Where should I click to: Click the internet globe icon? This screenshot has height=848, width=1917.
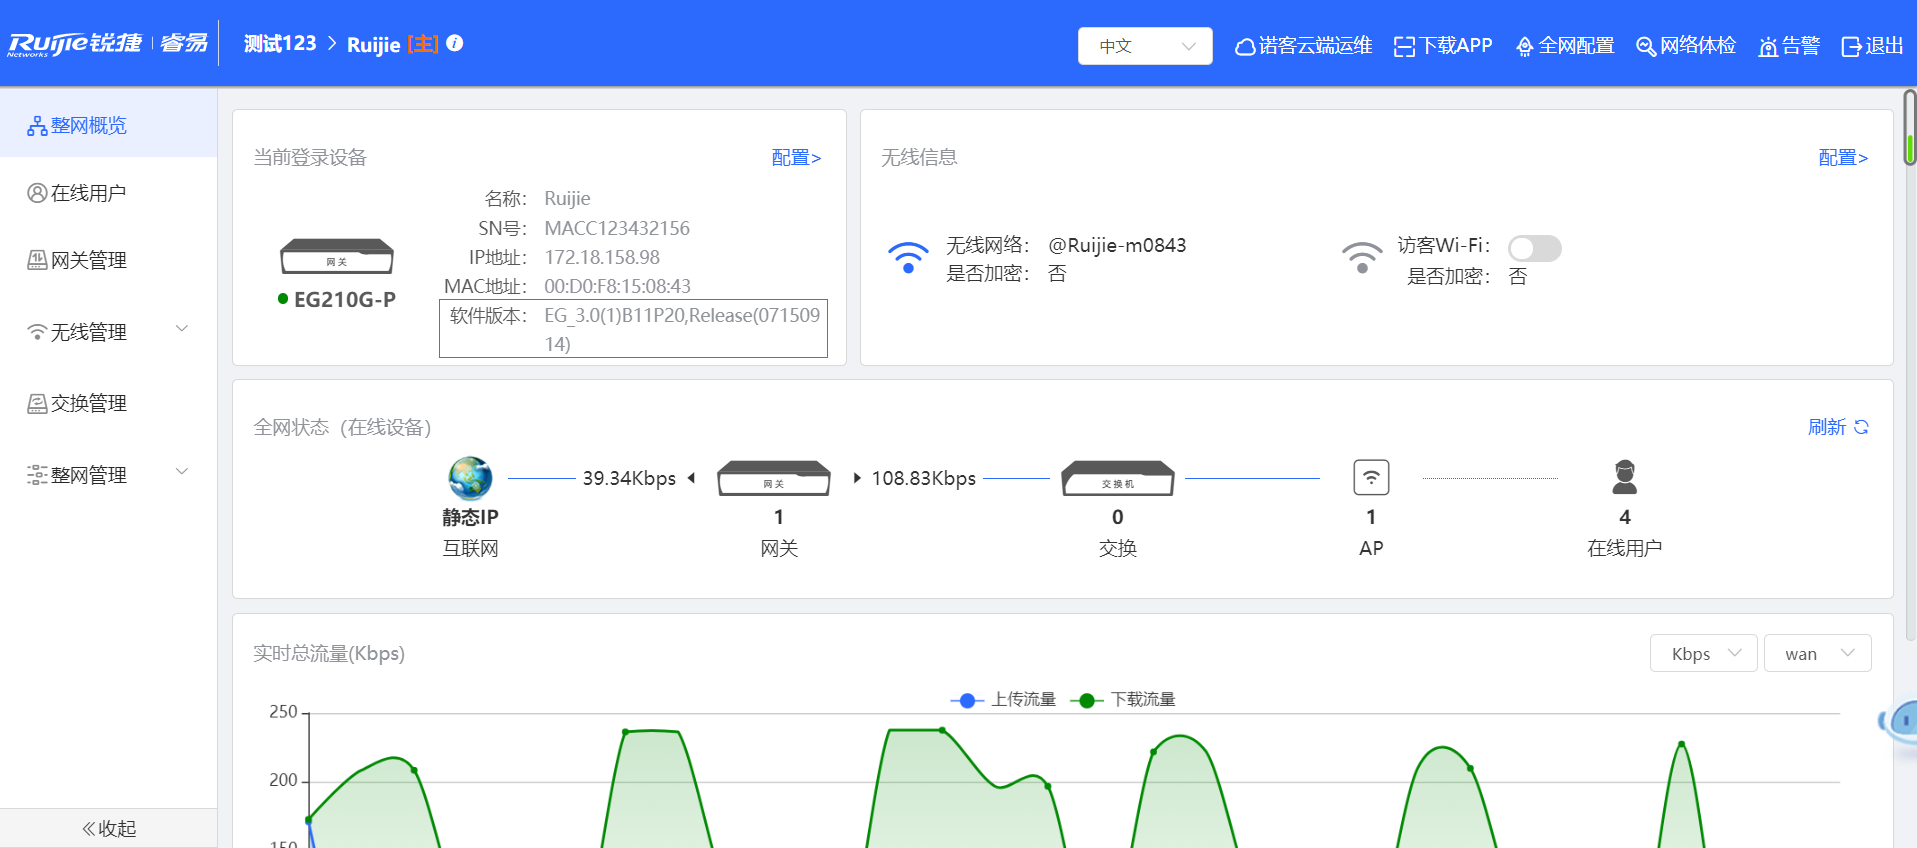point(470,478)
